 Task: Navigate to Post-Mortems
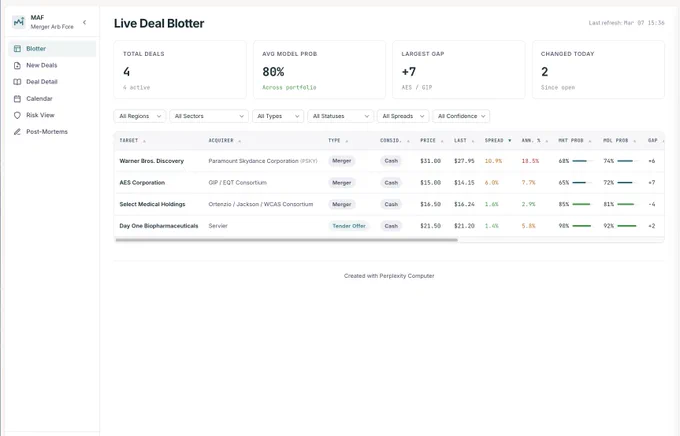[x=52, y=132]
